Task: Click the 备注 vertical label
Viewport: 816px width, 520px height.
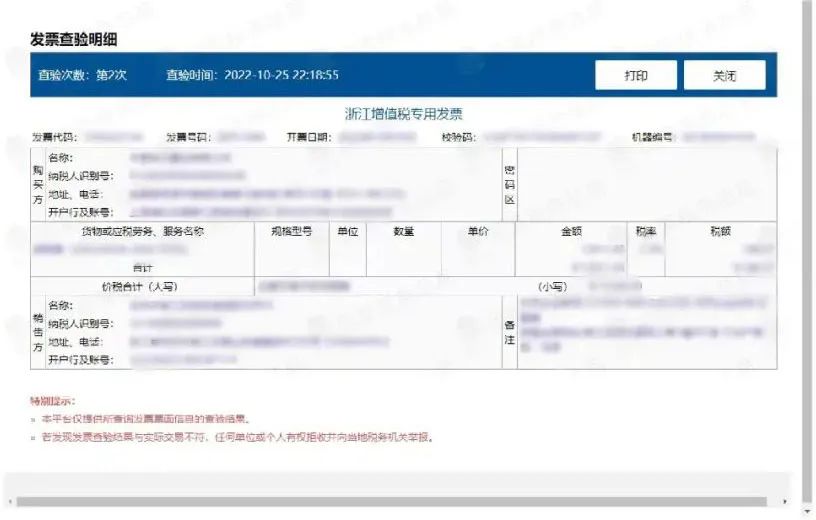Action: click(x=509, y=333)
